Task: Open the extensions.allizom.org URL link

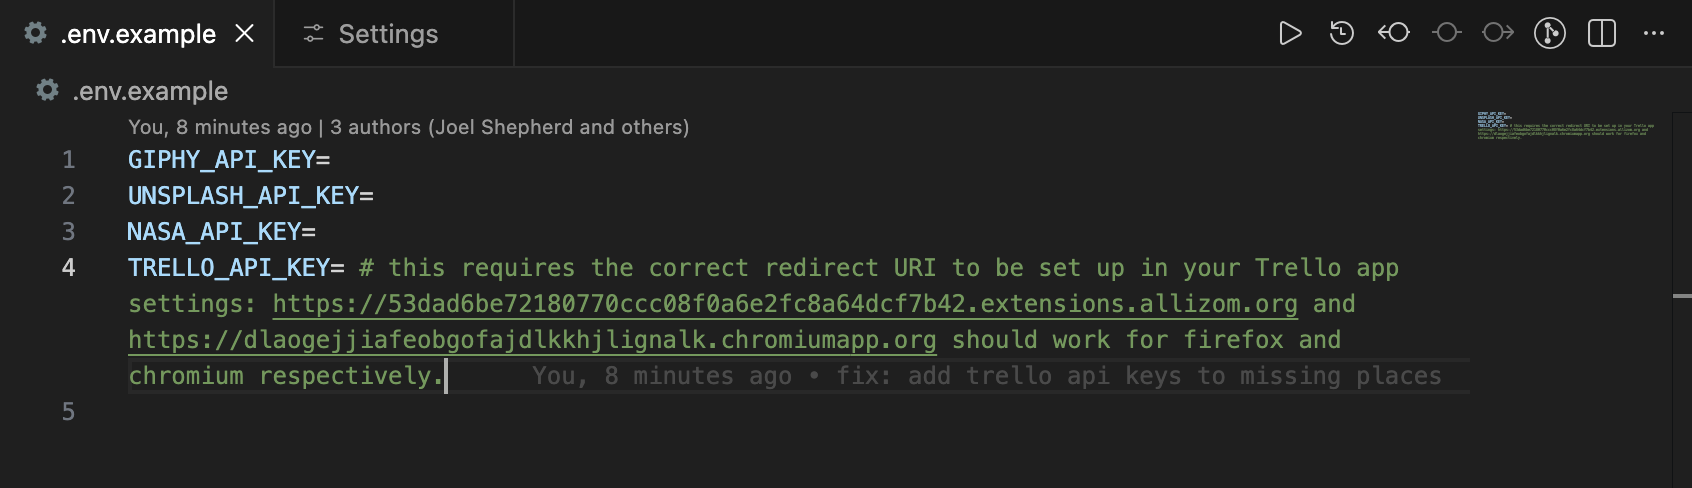Action: pyautogui.click(x=784, y=304)
